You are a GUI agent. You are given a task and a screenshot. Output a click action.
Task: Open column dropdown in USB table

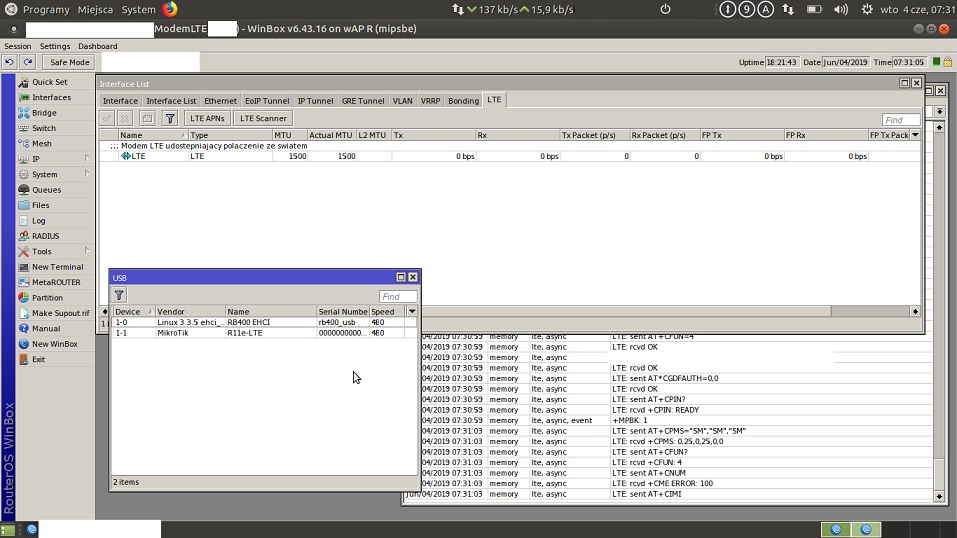(413, 311)
